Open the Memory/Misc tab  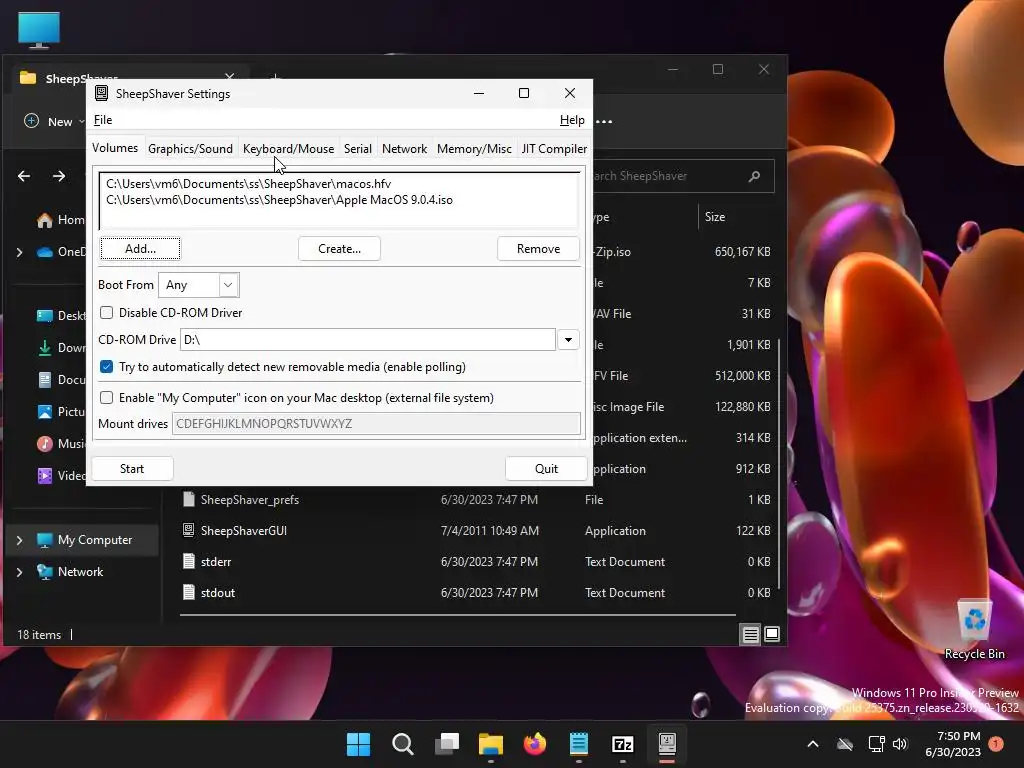(474, 148)
